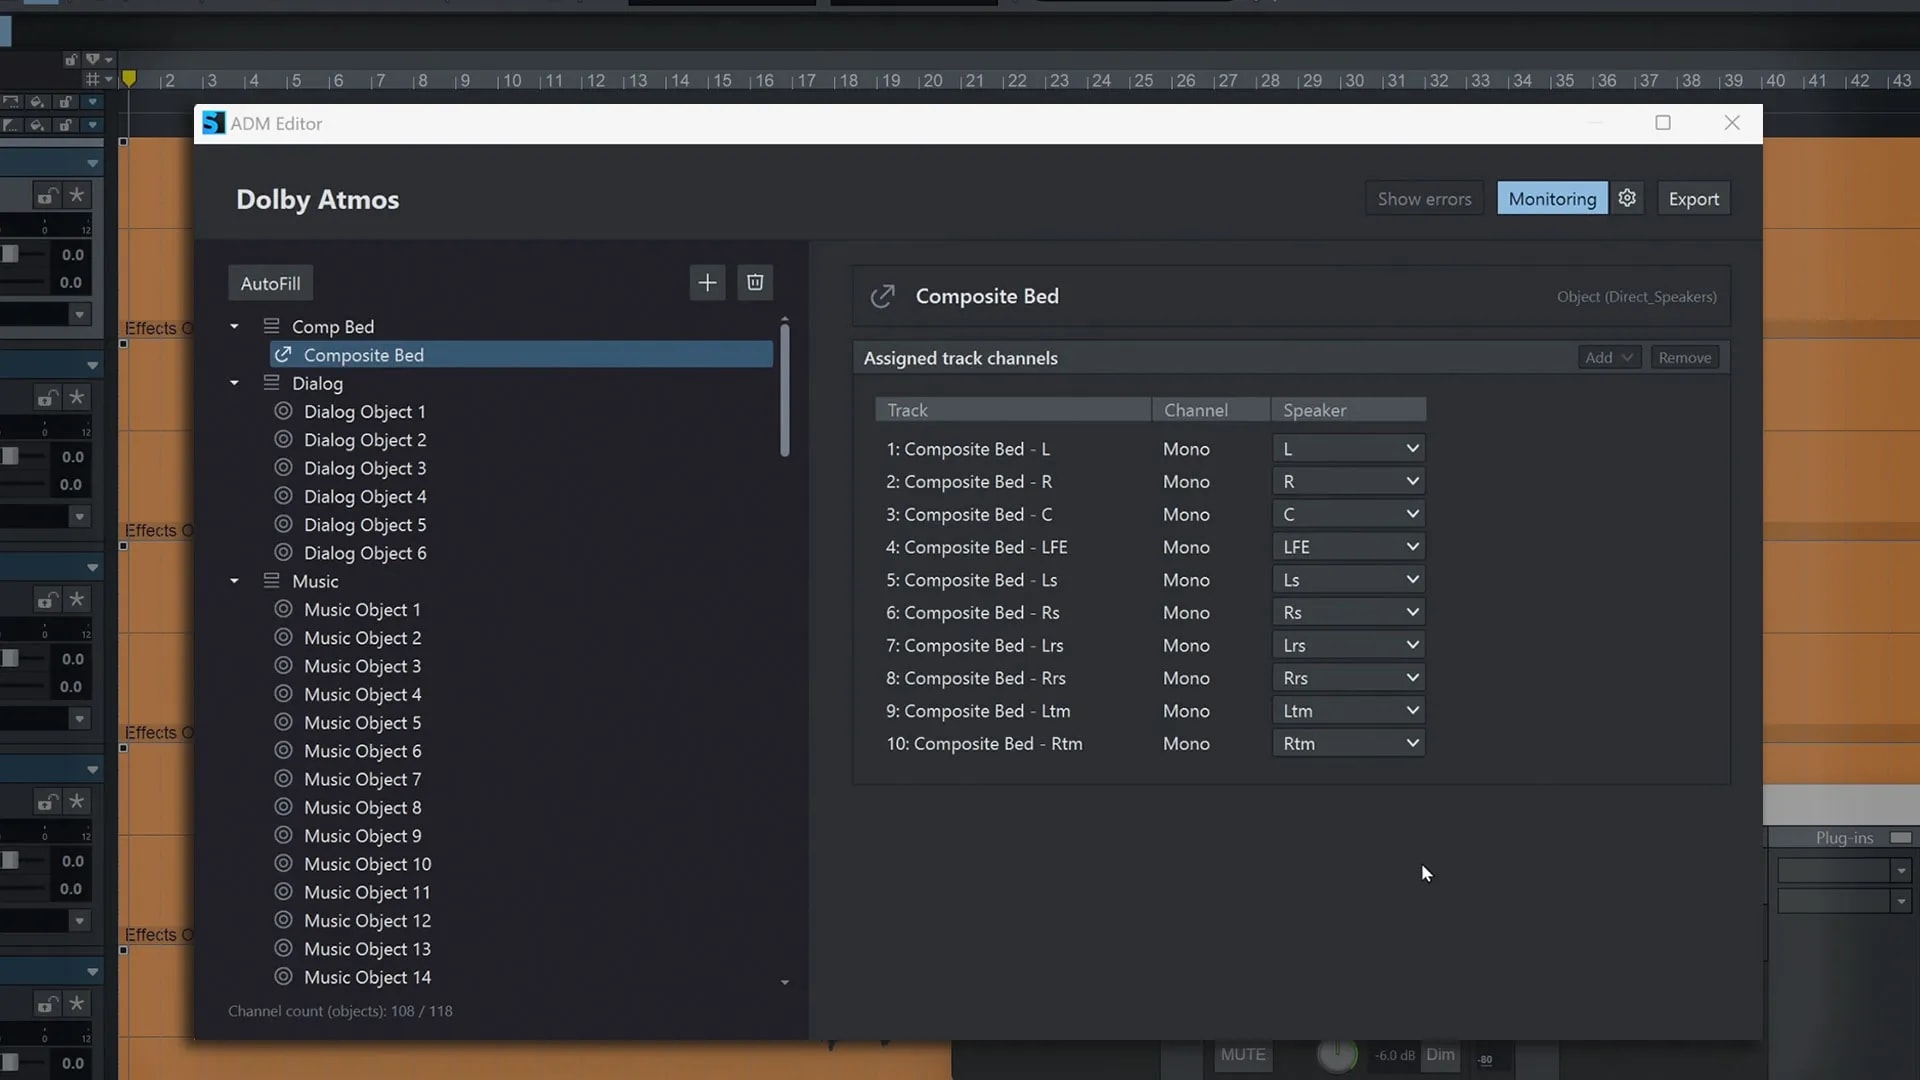Open Monitoring settings gear icon
The height and width of the screenshot is (1080, 1920).
(1627, 199)
